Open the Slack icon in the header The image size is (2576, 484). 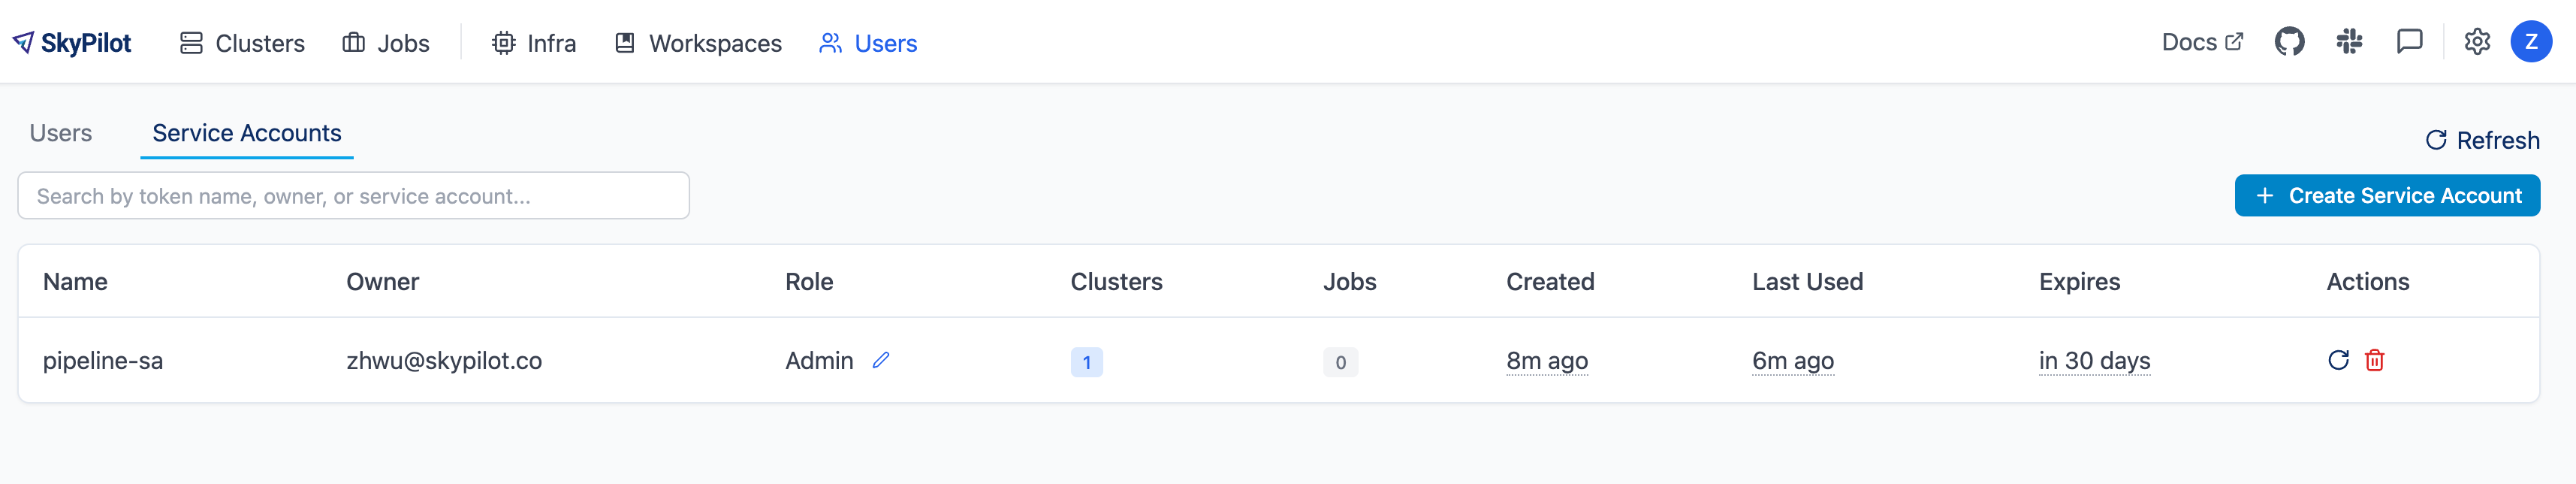[x=2349, y=41]
